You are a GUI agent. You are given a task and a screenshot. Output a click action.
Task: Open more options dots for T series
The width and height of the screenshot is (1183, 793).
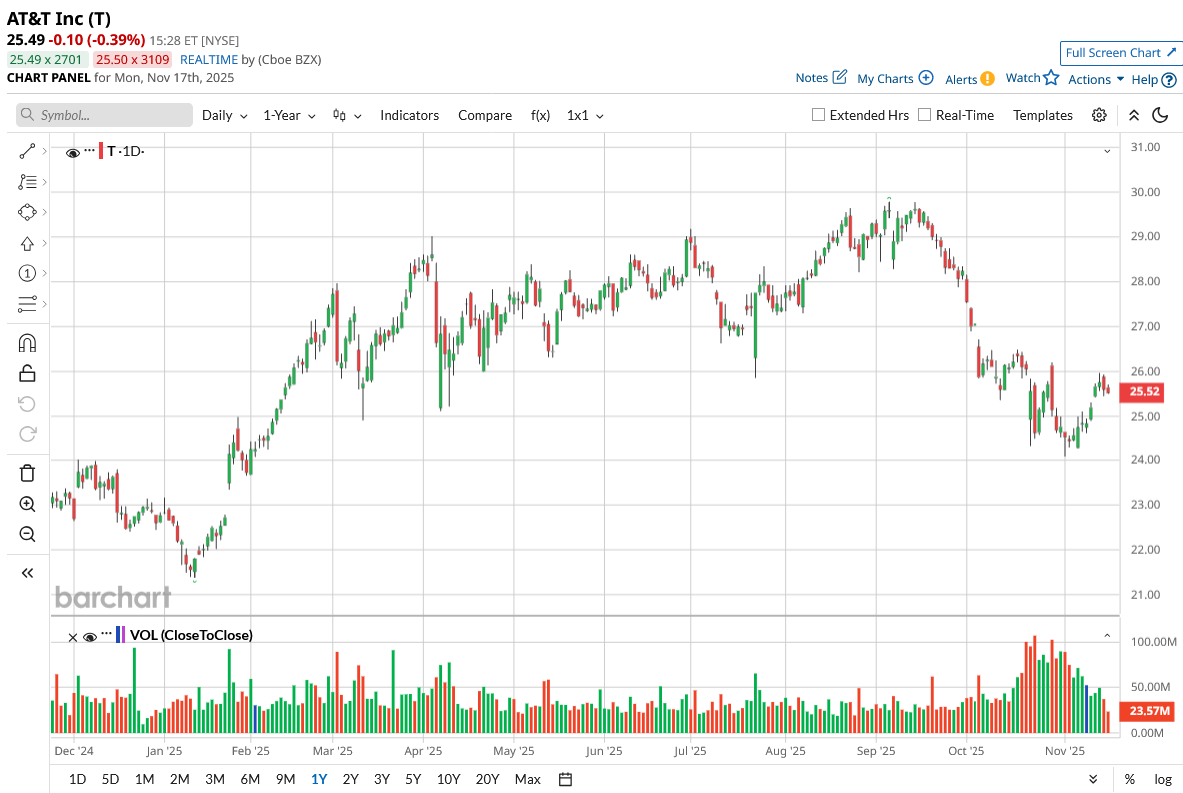[x=89, y=150]
